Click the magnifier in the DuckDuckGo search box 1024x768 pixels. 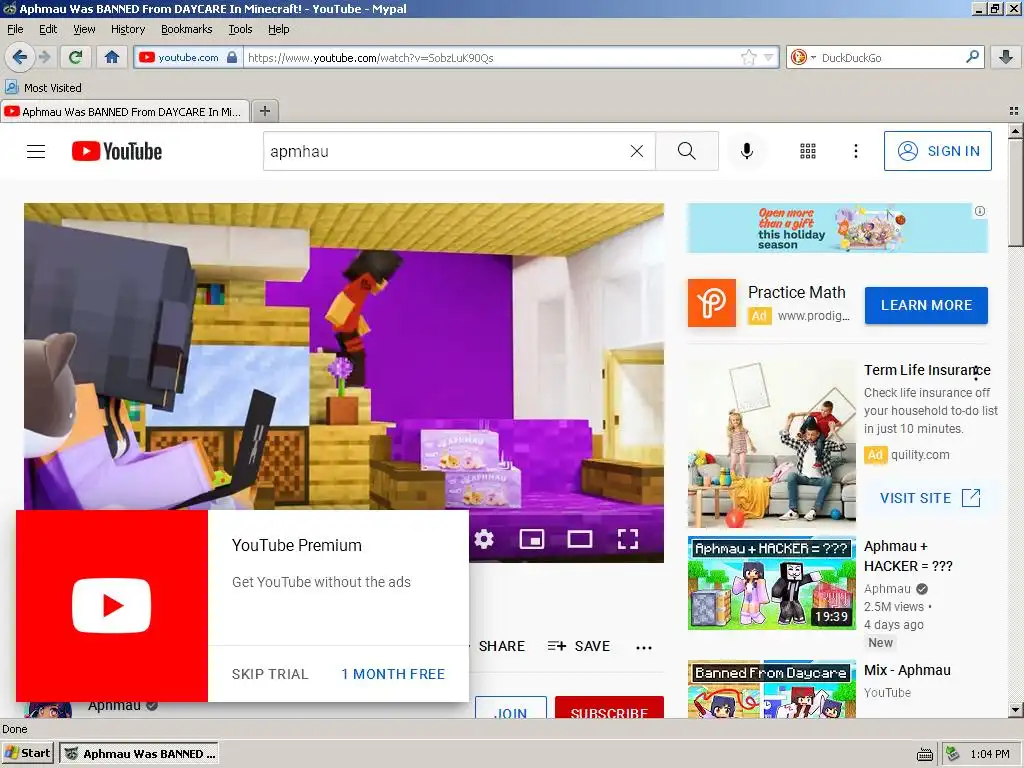[972, 57]
